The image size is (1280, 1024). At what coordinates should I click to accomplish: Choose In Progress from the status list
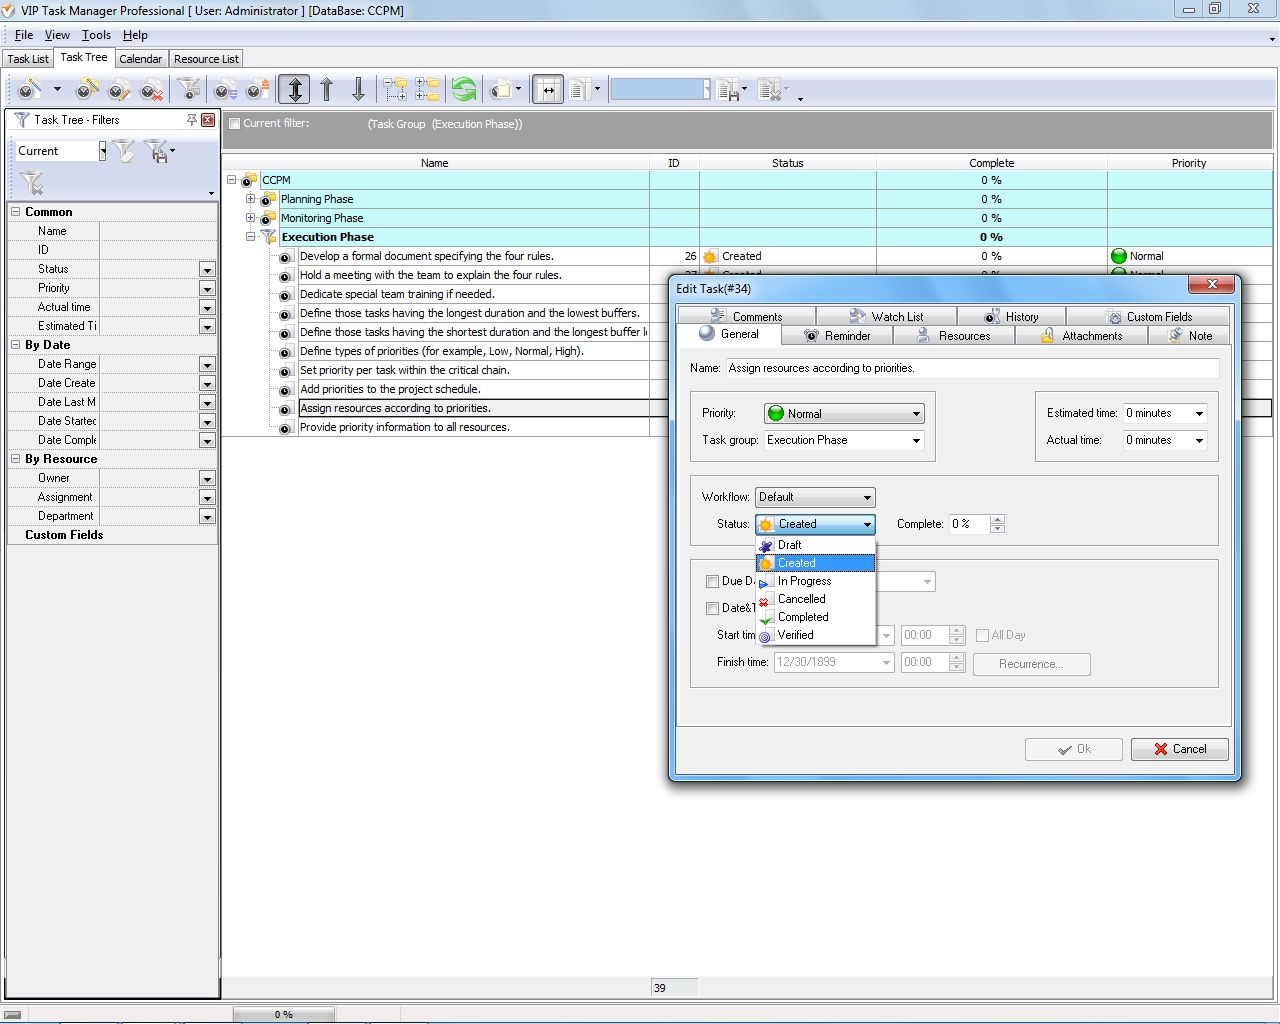pos(804,581)
